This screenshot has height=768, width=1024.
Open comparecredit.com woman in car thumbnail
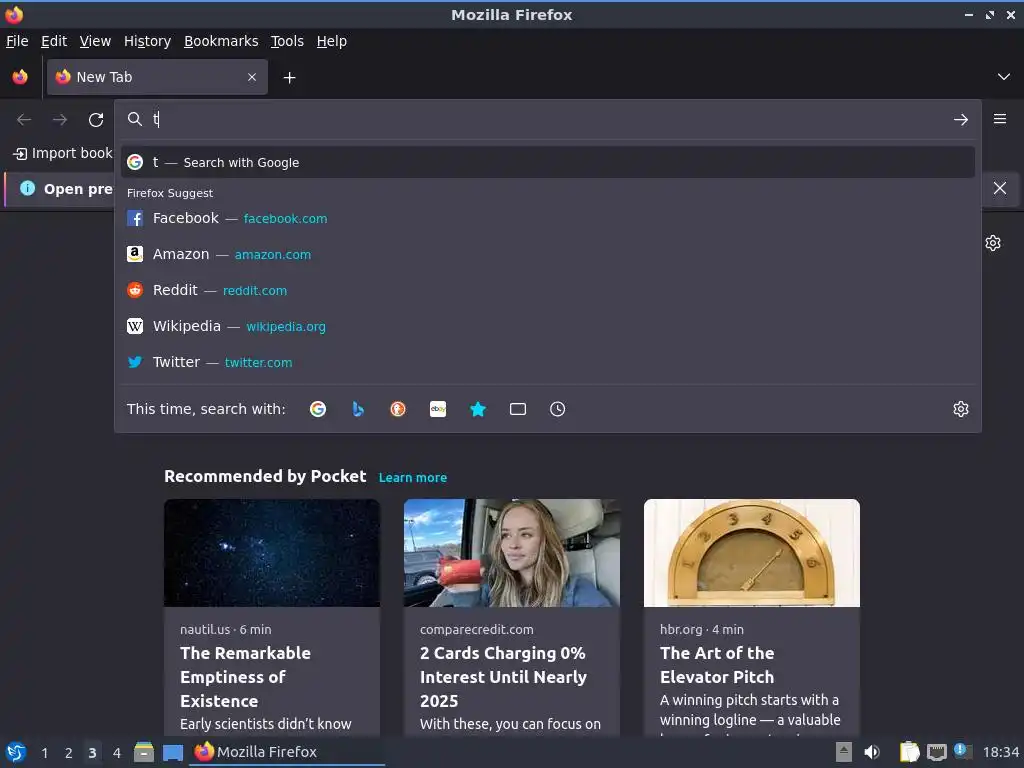[511, 552]
